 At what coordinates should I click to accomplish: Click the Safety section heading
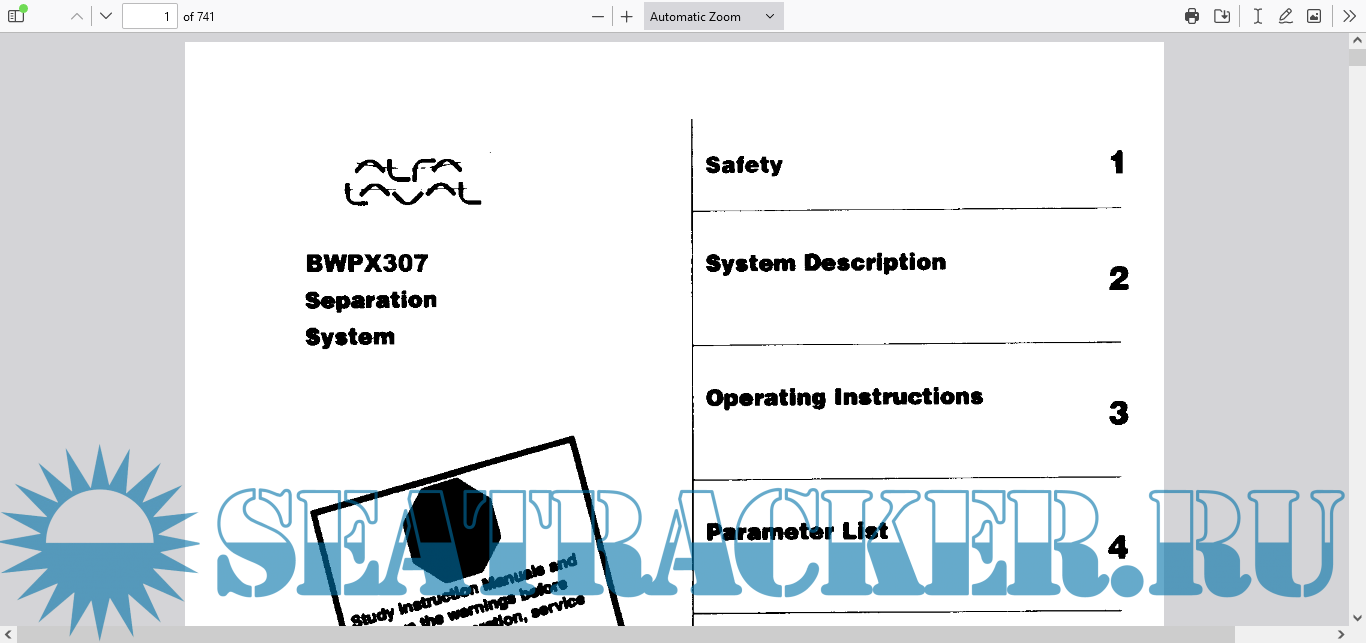(x=744, y=165)
